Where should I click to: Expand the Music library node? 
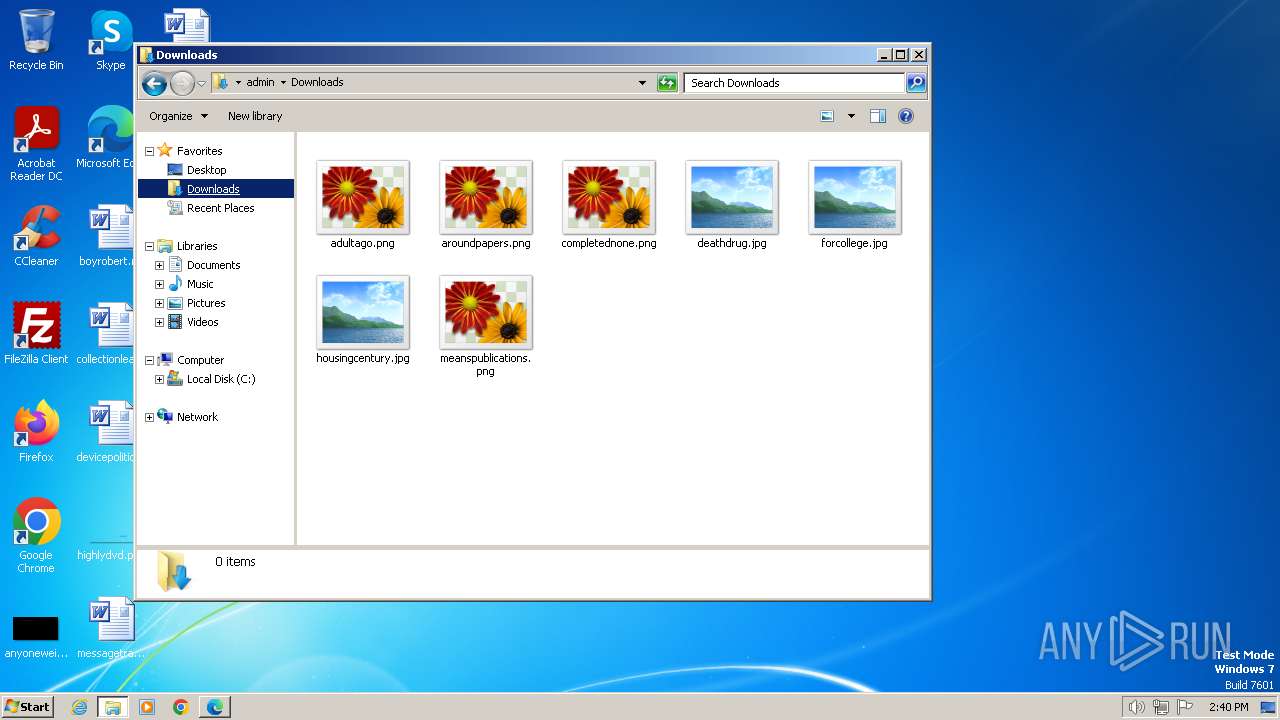pyautogui.click(x=159, y=284)
